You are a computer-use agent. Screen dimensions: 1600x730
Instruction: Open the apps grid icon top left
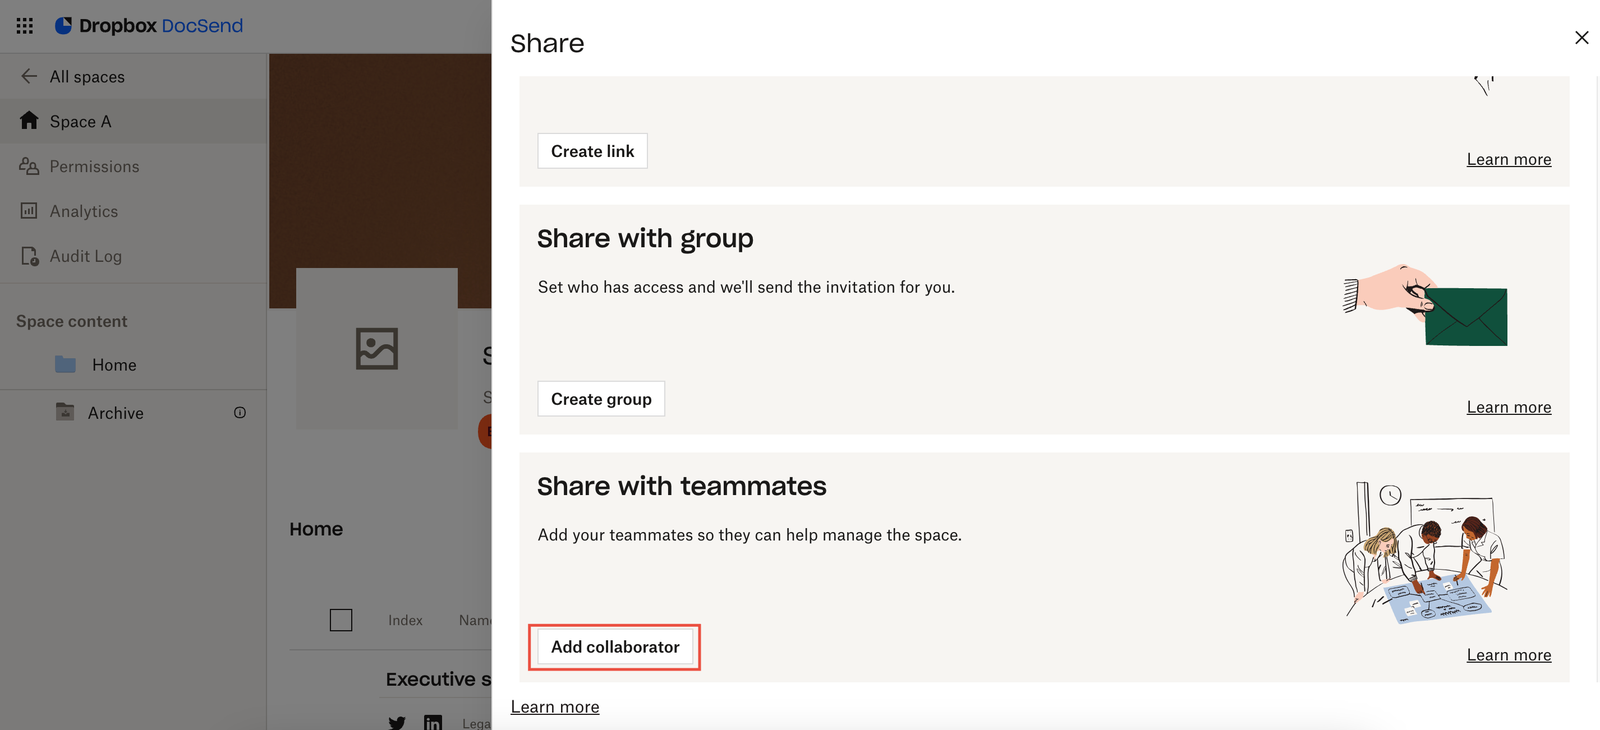[x=24, y=25]
